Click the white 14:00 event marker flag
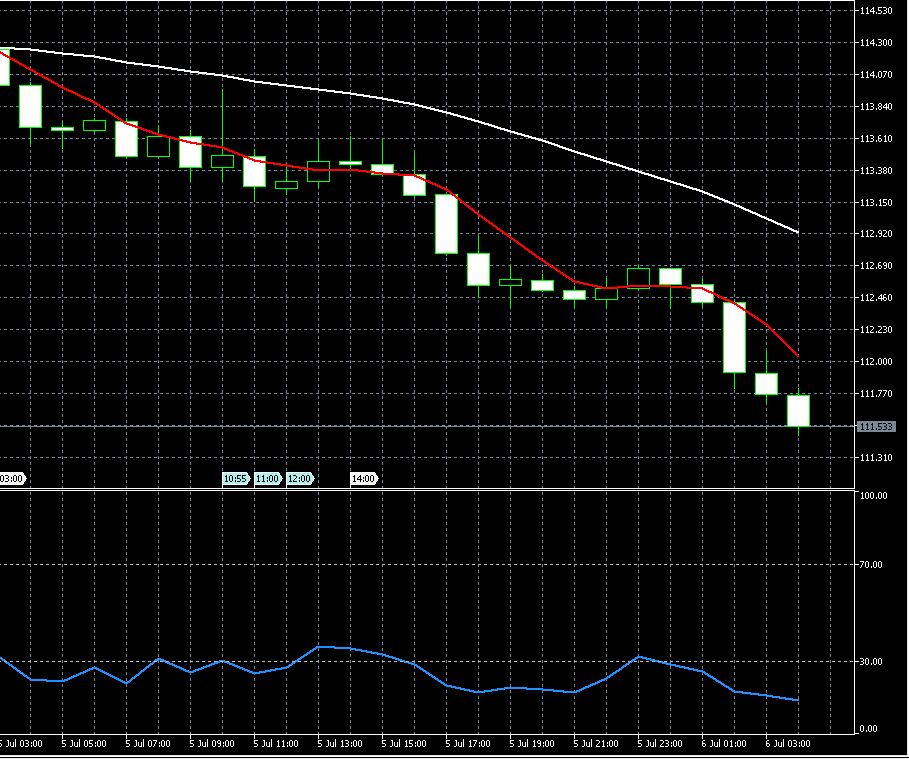 364,479
